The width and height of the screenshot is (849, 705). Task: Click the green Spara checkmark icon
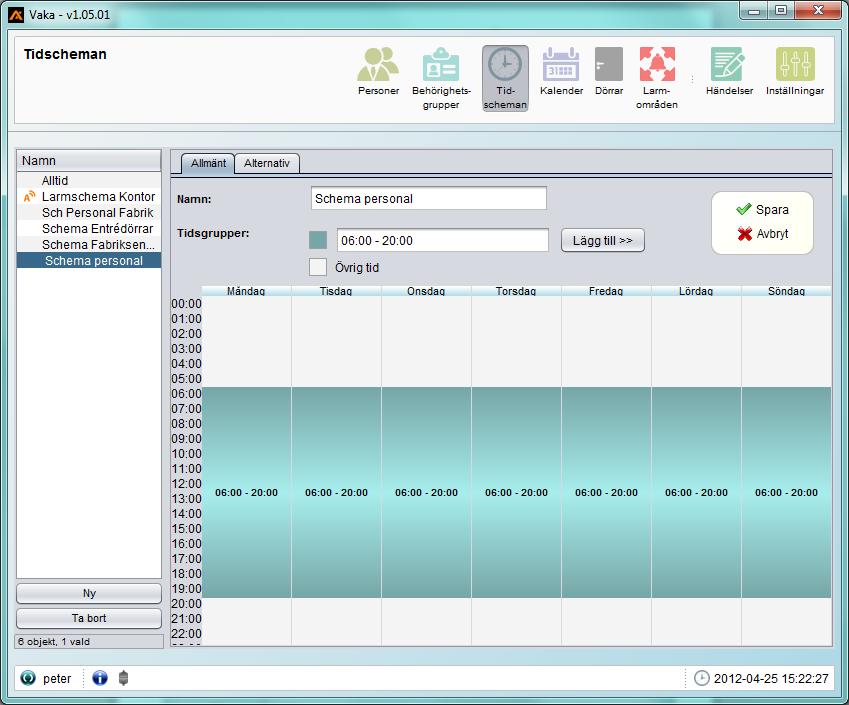(743, 209)
